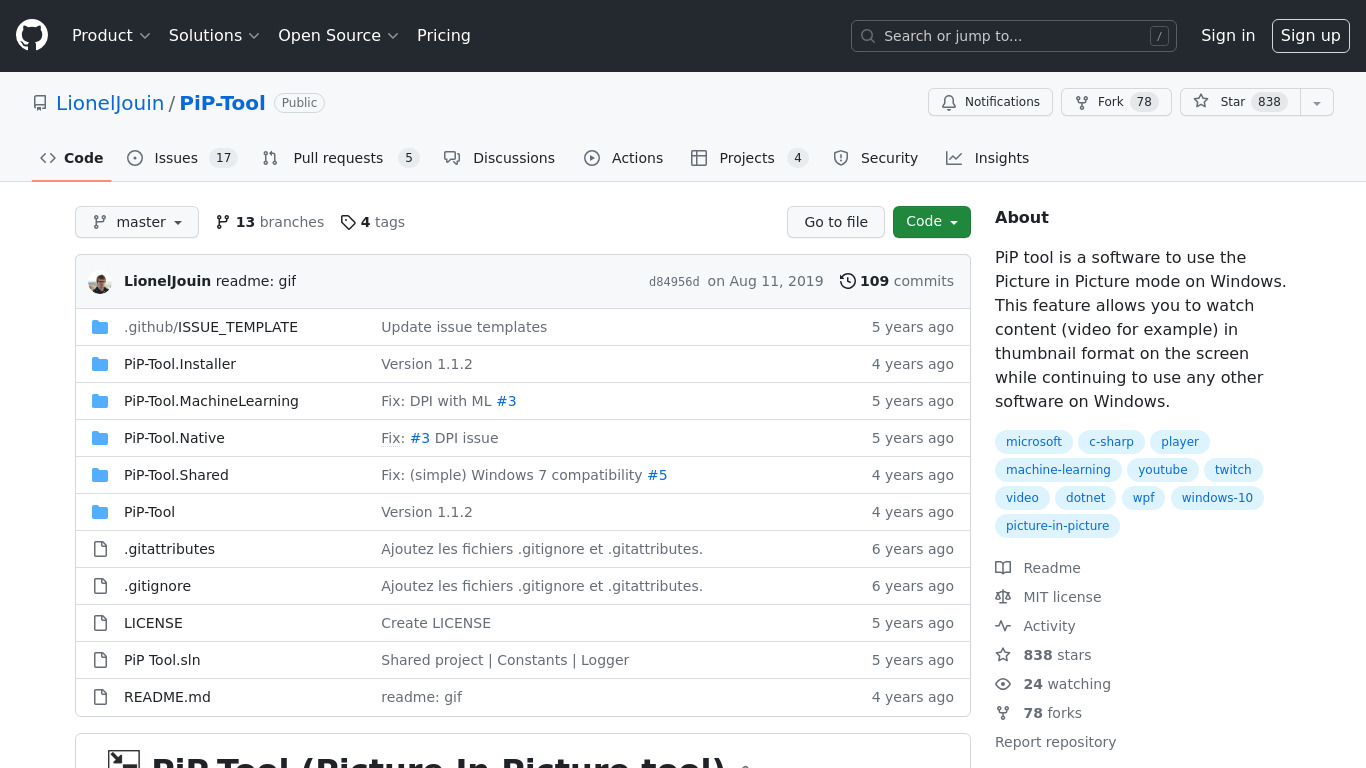Click inside Search or jump to field
Viewport: 1366px width, 768px height.
1013,36
